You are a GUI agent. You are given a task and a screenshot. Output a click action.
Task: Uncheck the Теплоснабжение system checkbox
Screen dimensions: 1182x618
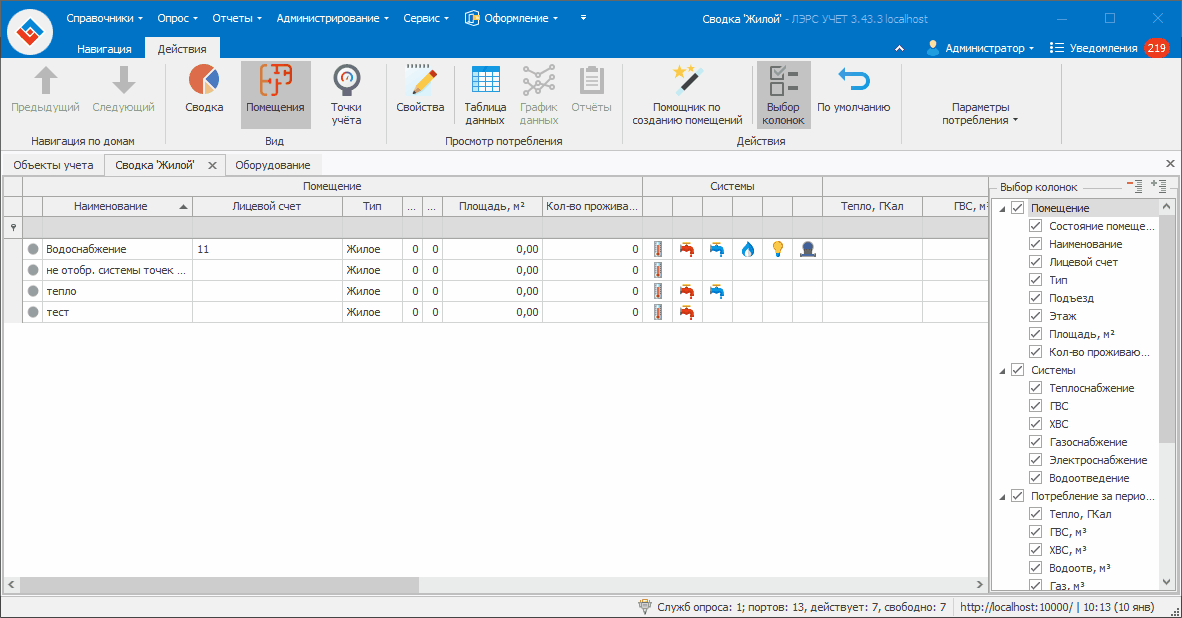click(1035, 387)
